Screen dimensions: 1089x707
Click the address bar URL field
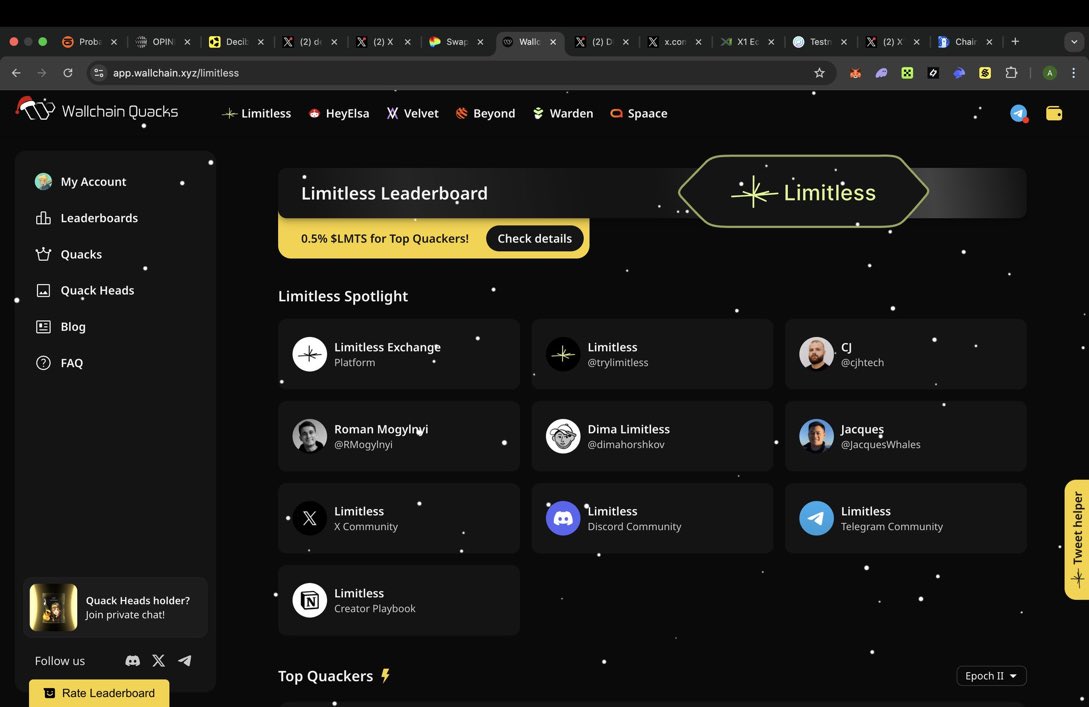click(458, 73)
